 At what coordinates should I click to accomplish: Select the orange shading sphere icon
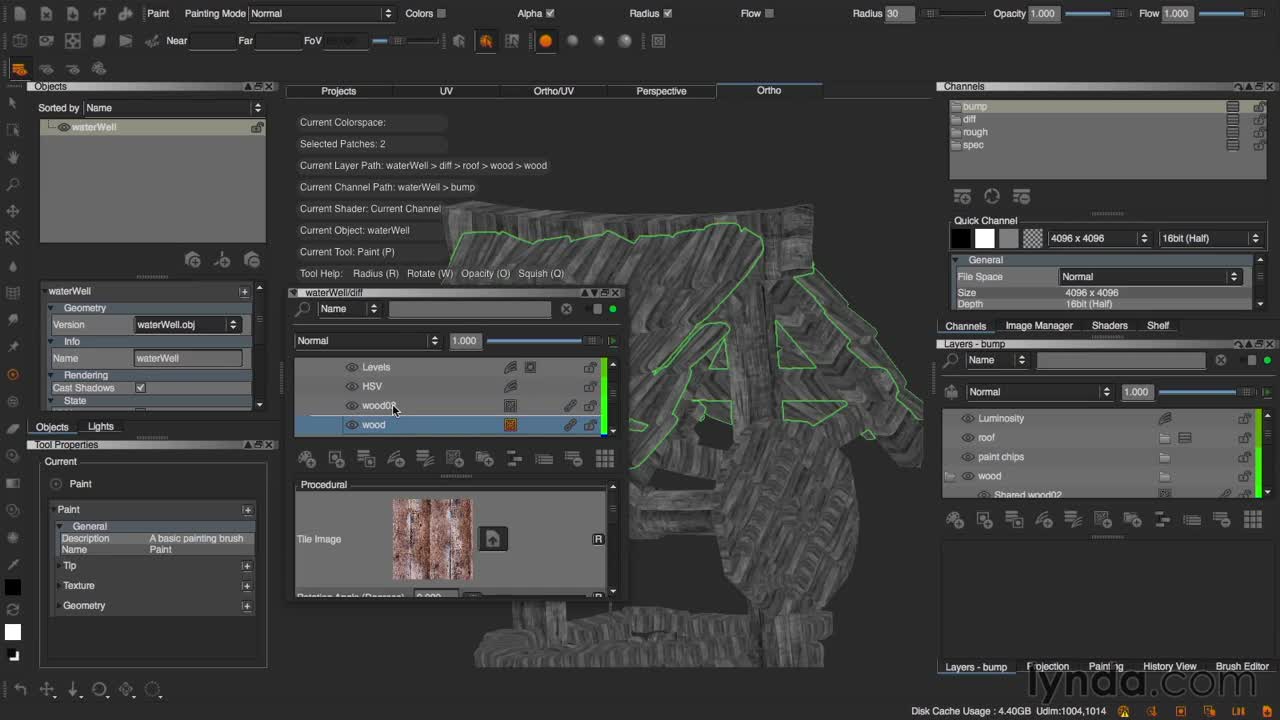click(x=546, y=41)
